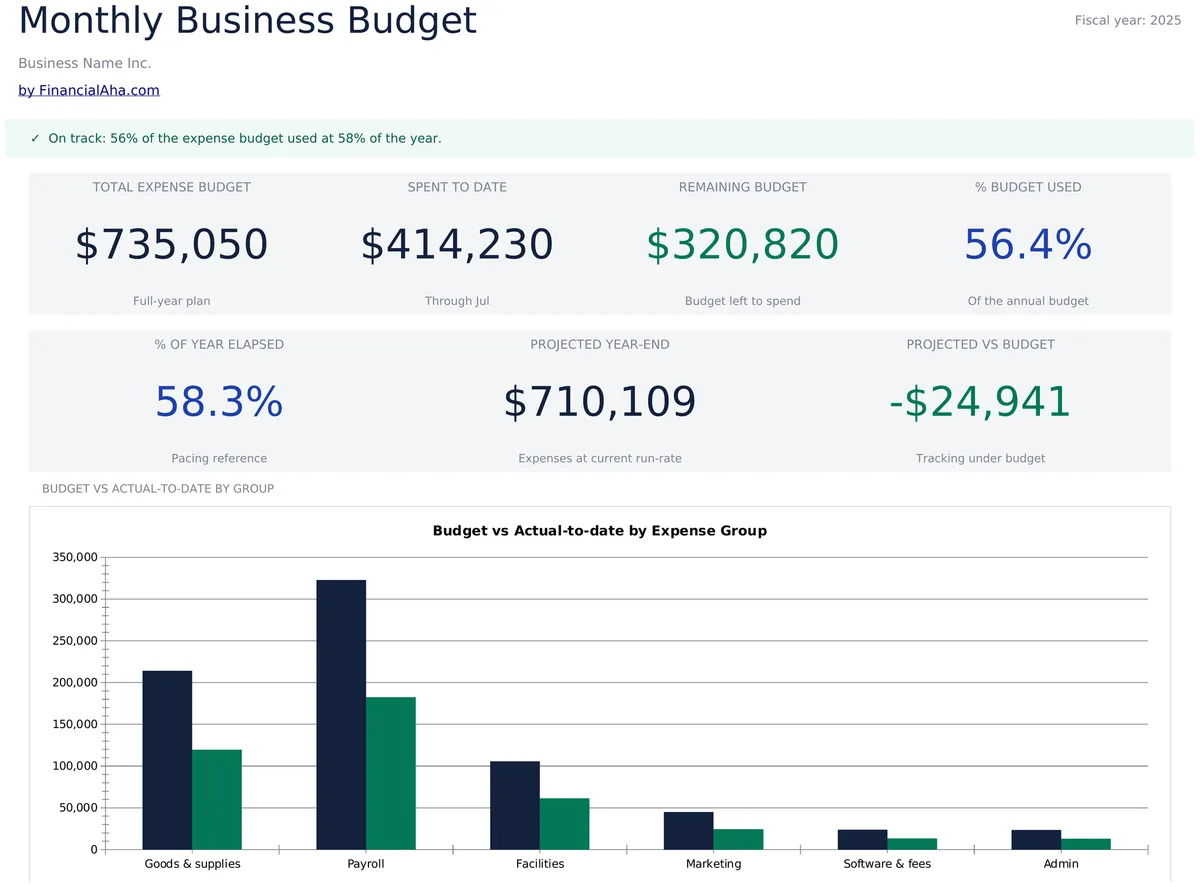This screenshot has width=1200, height=887.
Task: Click the 200,000 y-axis label
Action: coord(75,683)
